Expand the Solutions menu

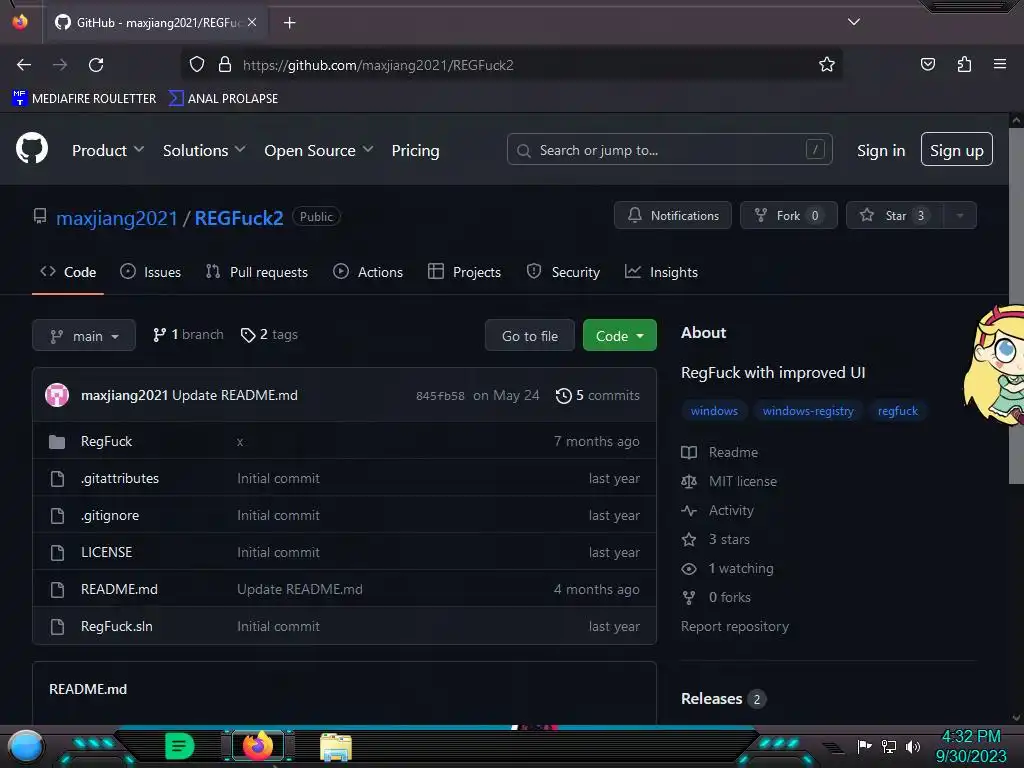click(204, 150)
